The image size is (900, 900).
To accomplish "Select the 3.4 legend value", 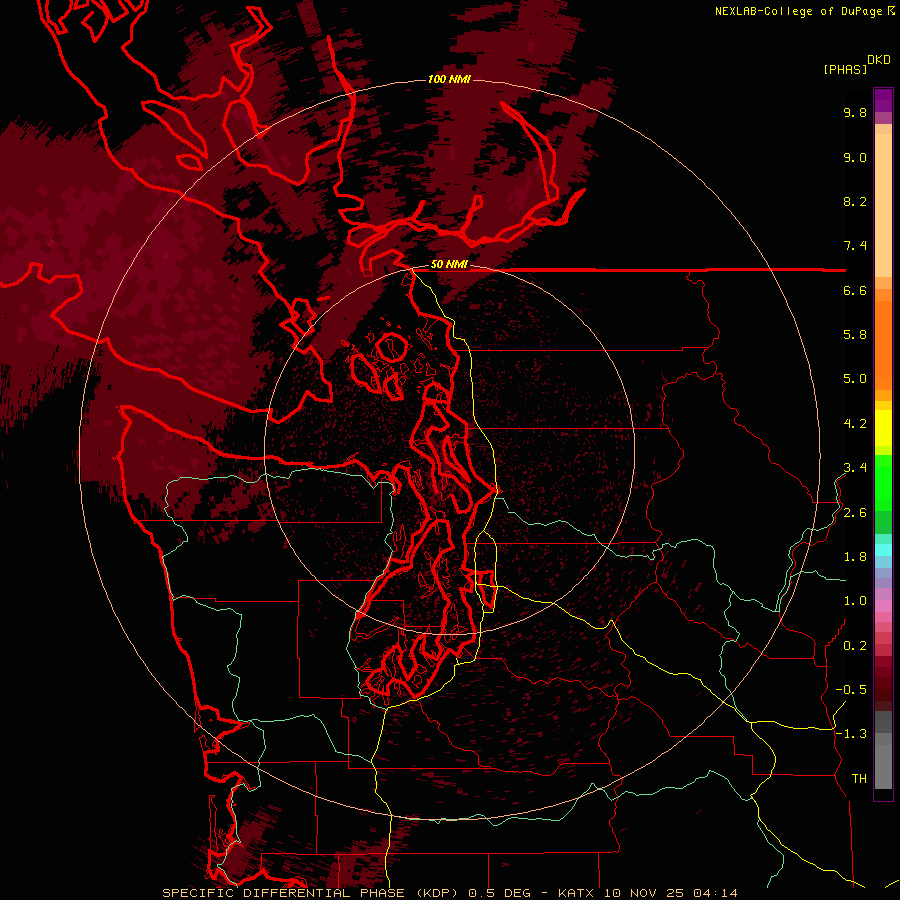I will (x=855, y=468).
